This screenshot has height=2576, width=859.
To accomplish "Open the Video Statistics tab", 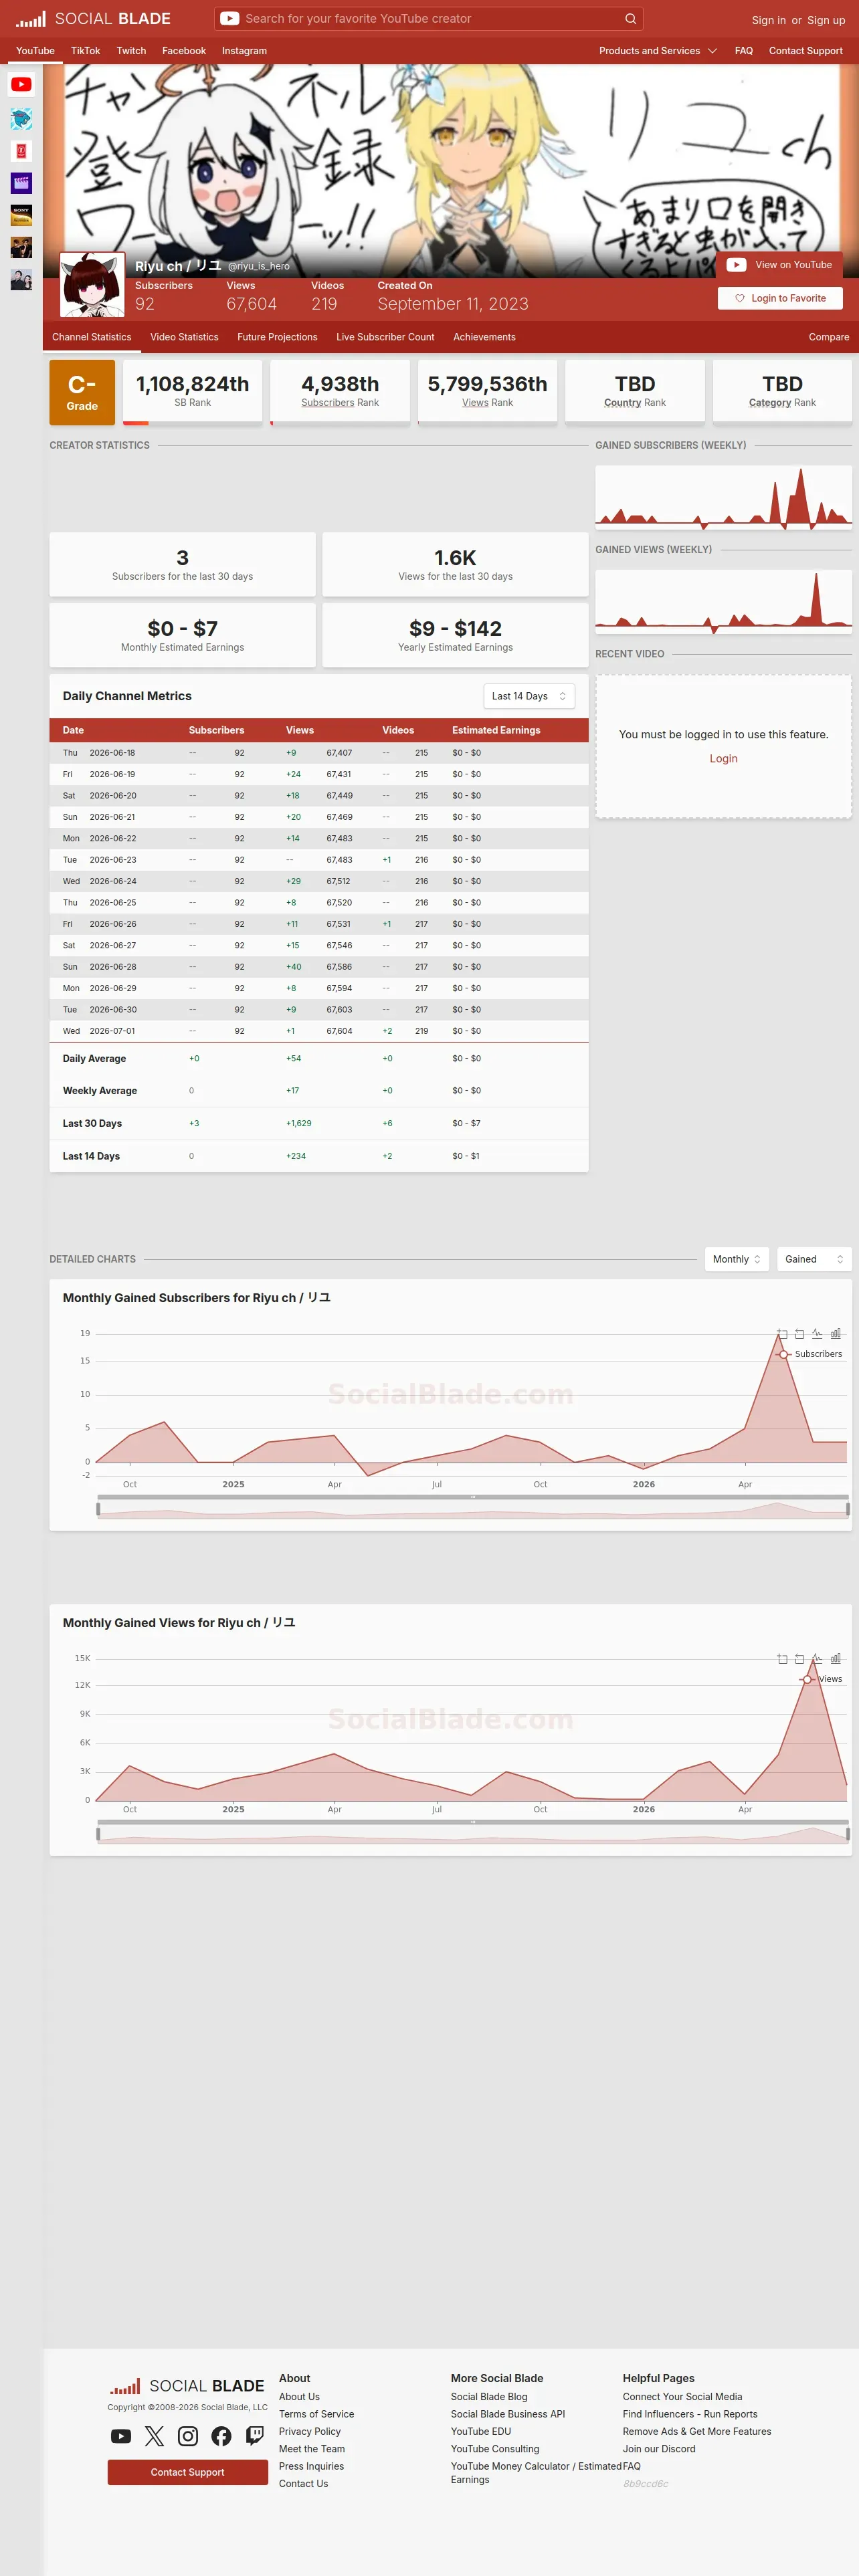I will (x=184, y=337).
